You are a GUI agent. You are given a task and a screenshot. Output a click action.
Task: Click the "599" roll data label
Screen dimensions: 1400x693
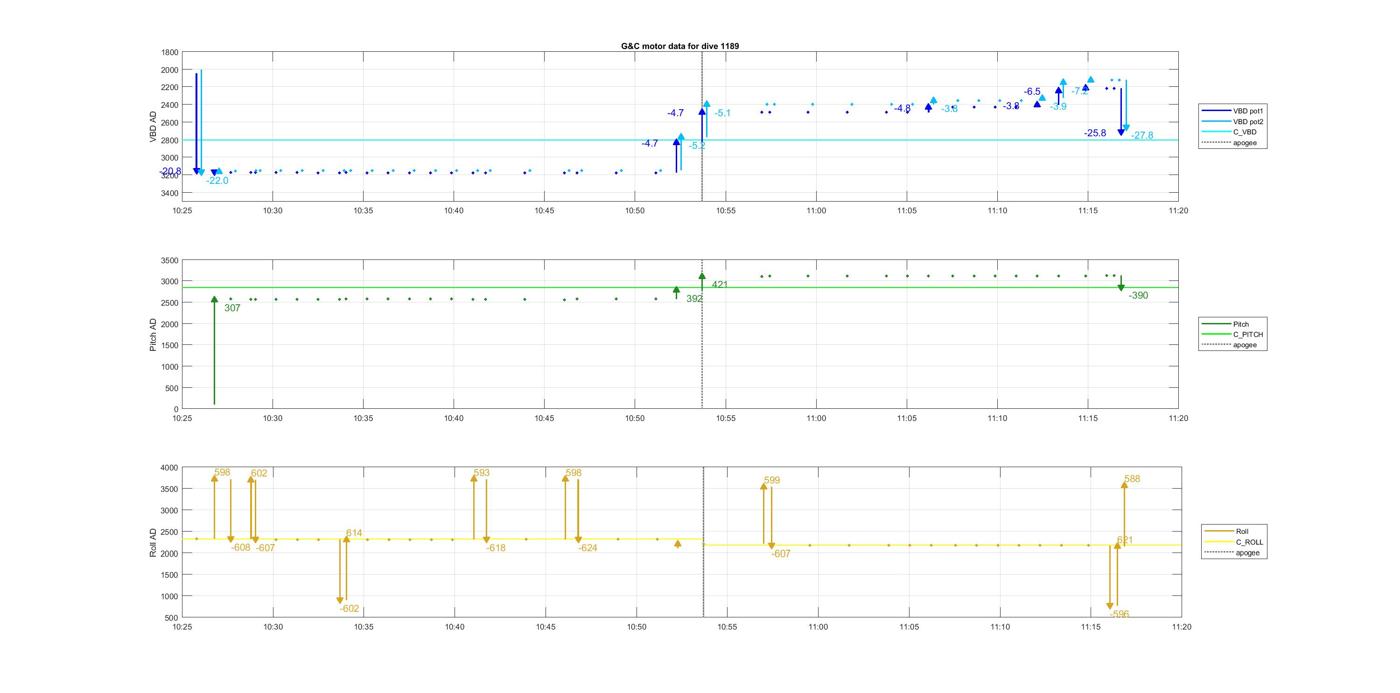point(772,481)
